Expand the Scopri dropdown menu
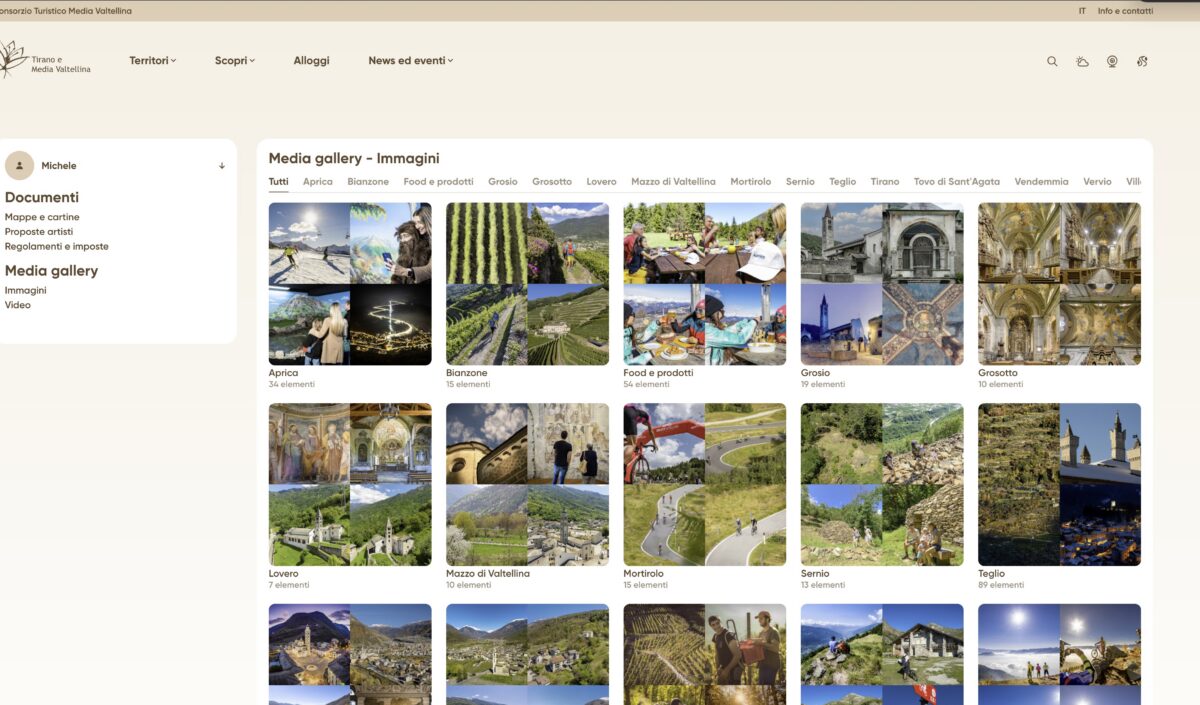1200x705 pixels. point(235,61)
